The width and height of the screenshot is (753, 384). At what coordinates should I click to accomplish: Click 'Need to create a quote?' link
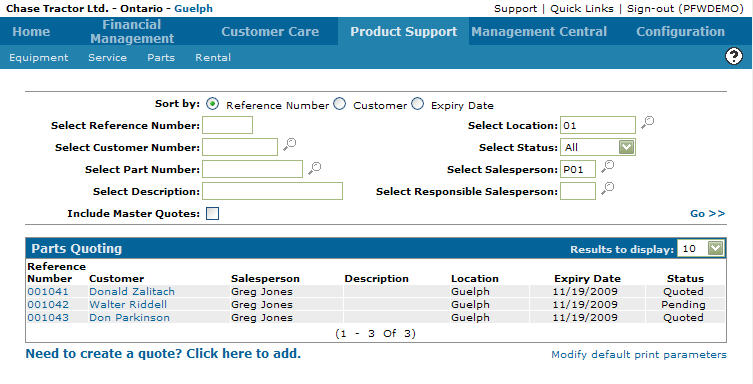163,354
